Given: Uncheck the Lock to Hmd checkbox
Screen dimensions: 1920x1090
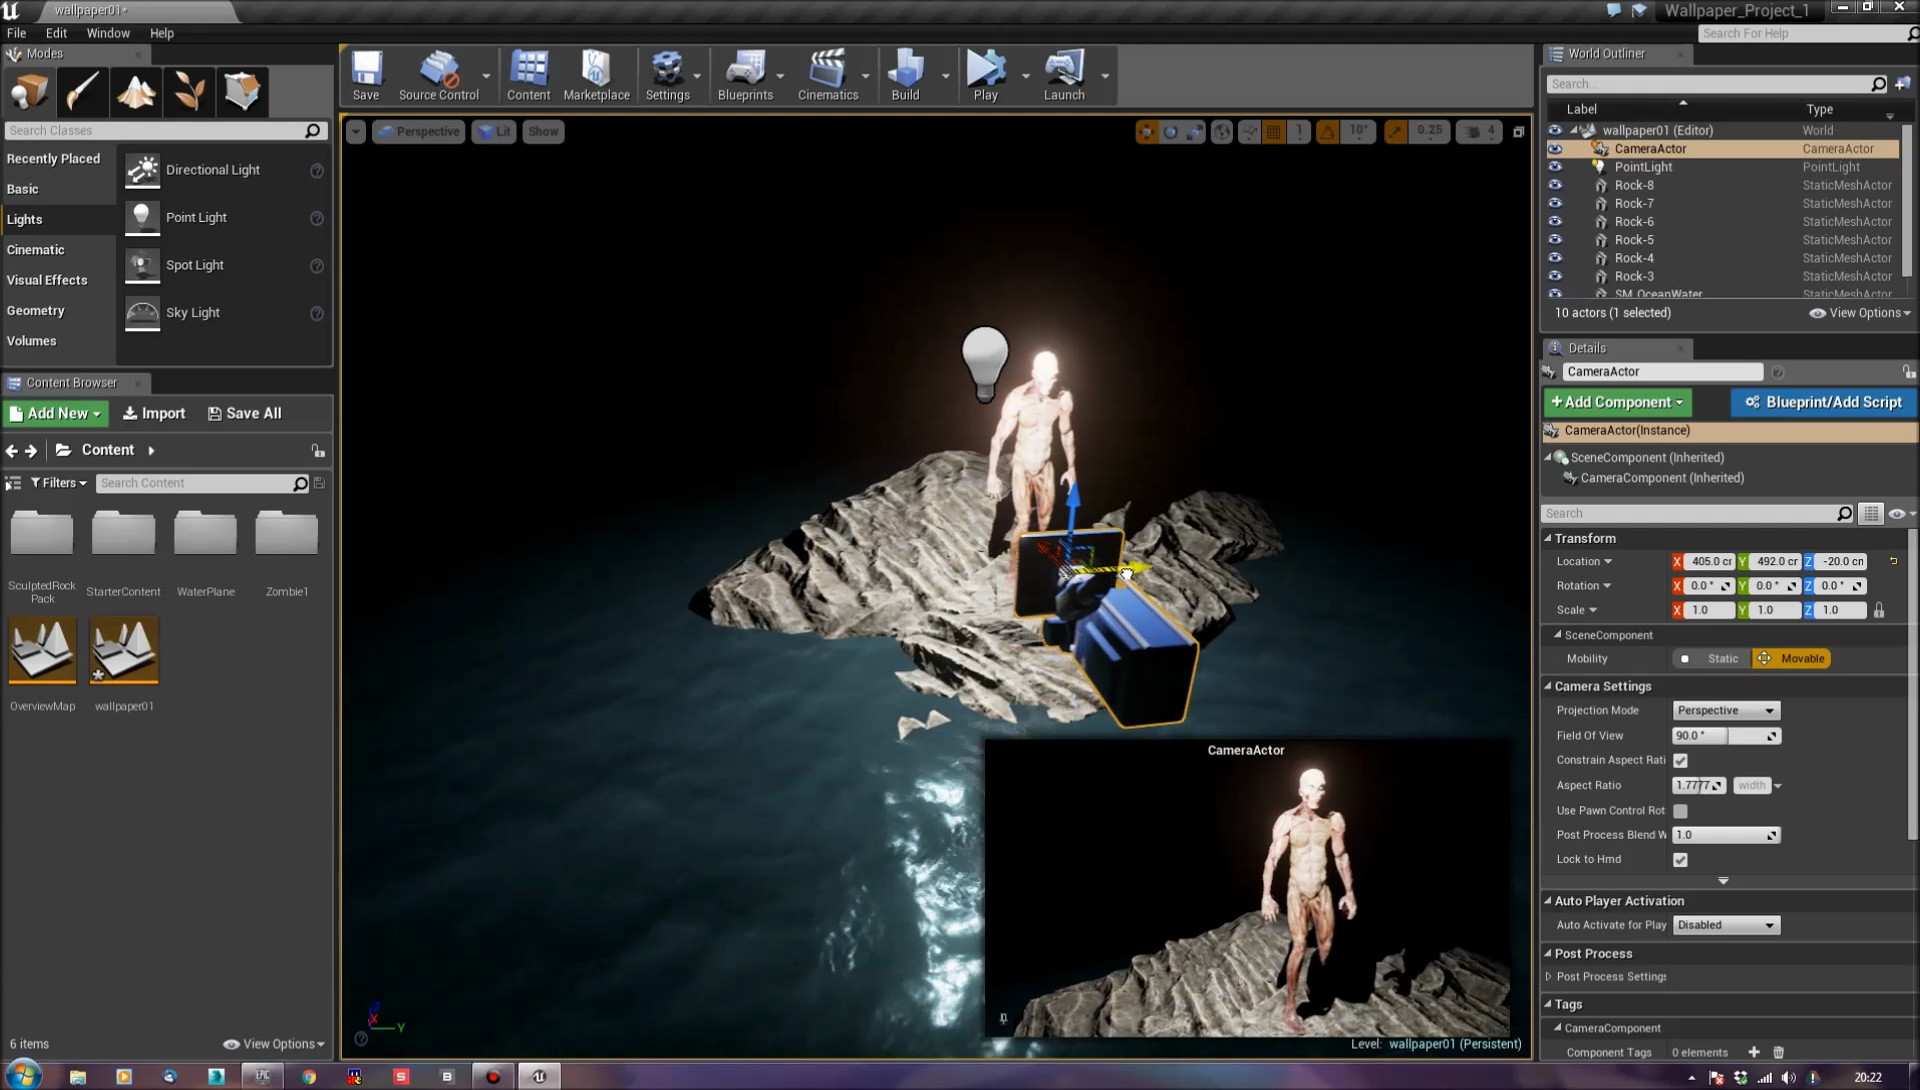Looking at the screenshot, I should point(1680,860).
